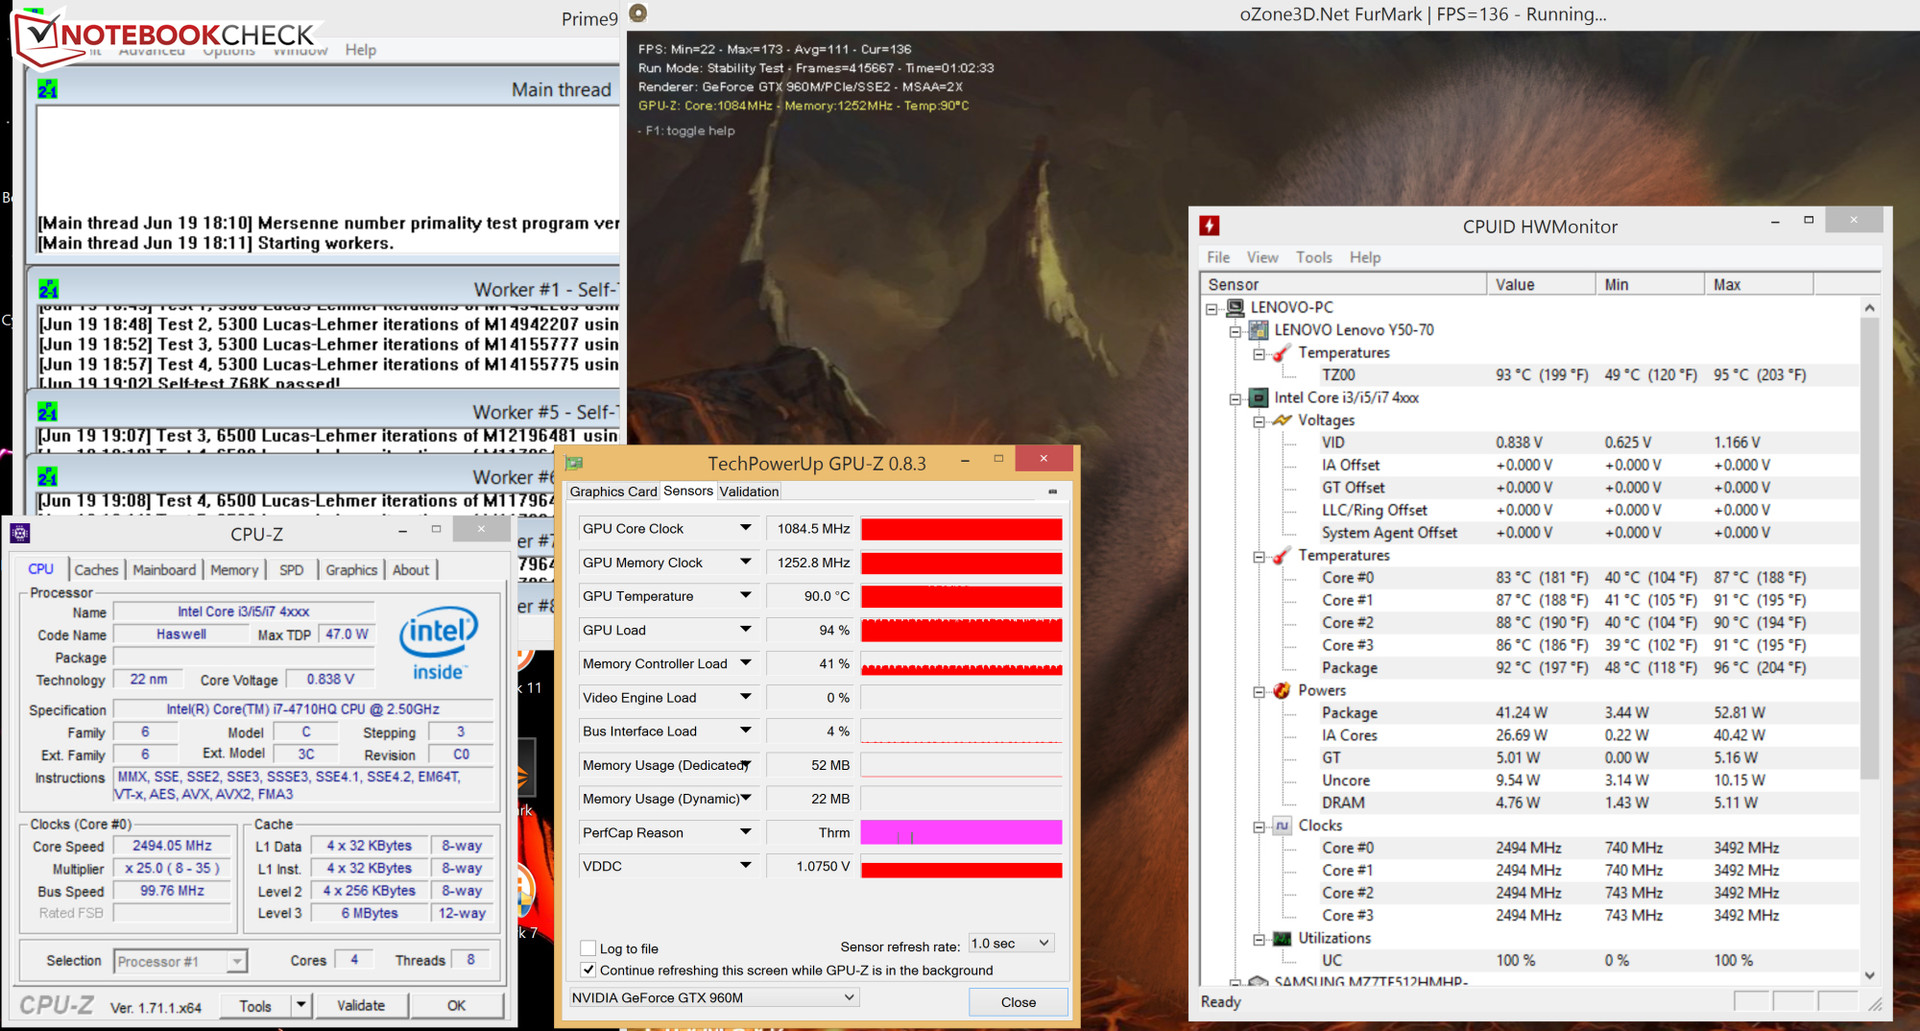Click the Max column header in HWMonitor

click(x=1758, y=284)
